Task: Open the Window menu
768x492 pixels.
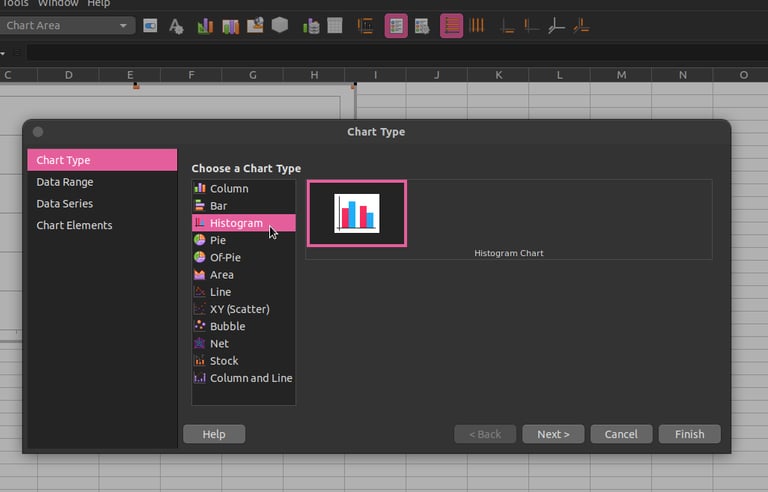Action: (58, 3)
